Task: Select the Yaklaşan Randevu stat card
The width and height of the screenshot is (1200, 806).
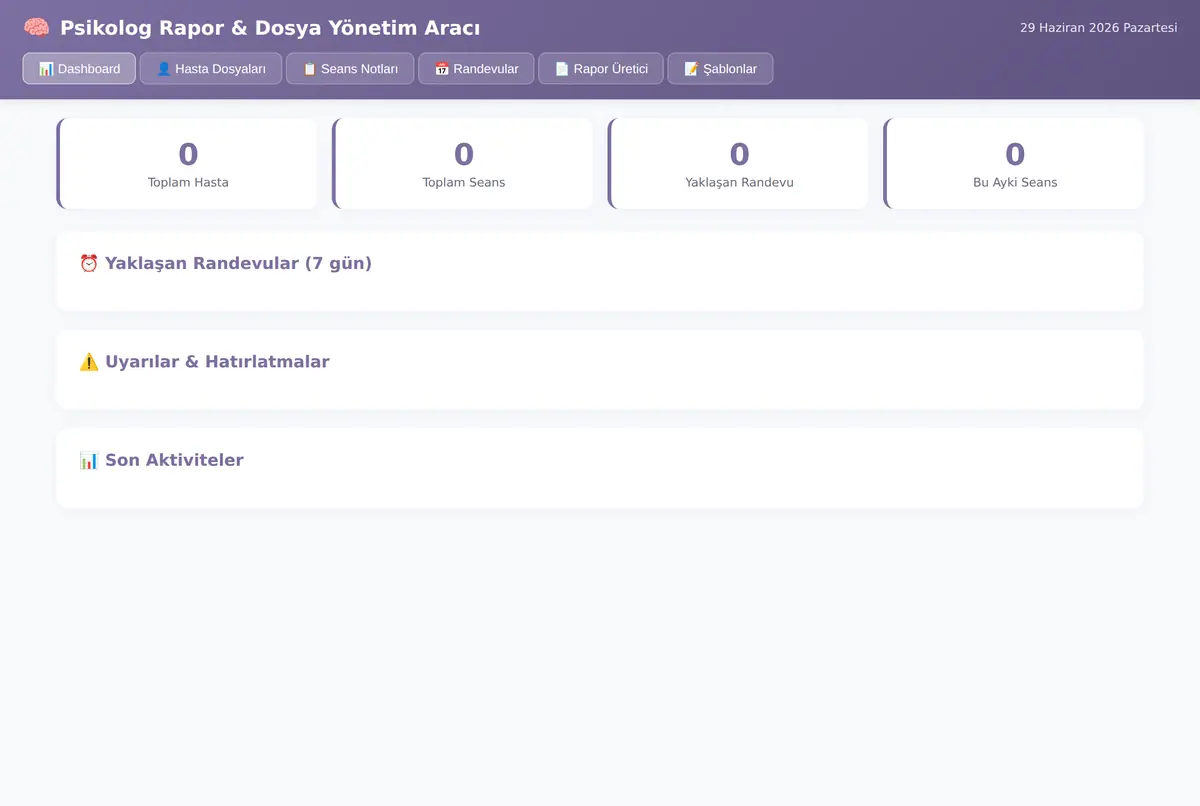Action: coord(738,163)
